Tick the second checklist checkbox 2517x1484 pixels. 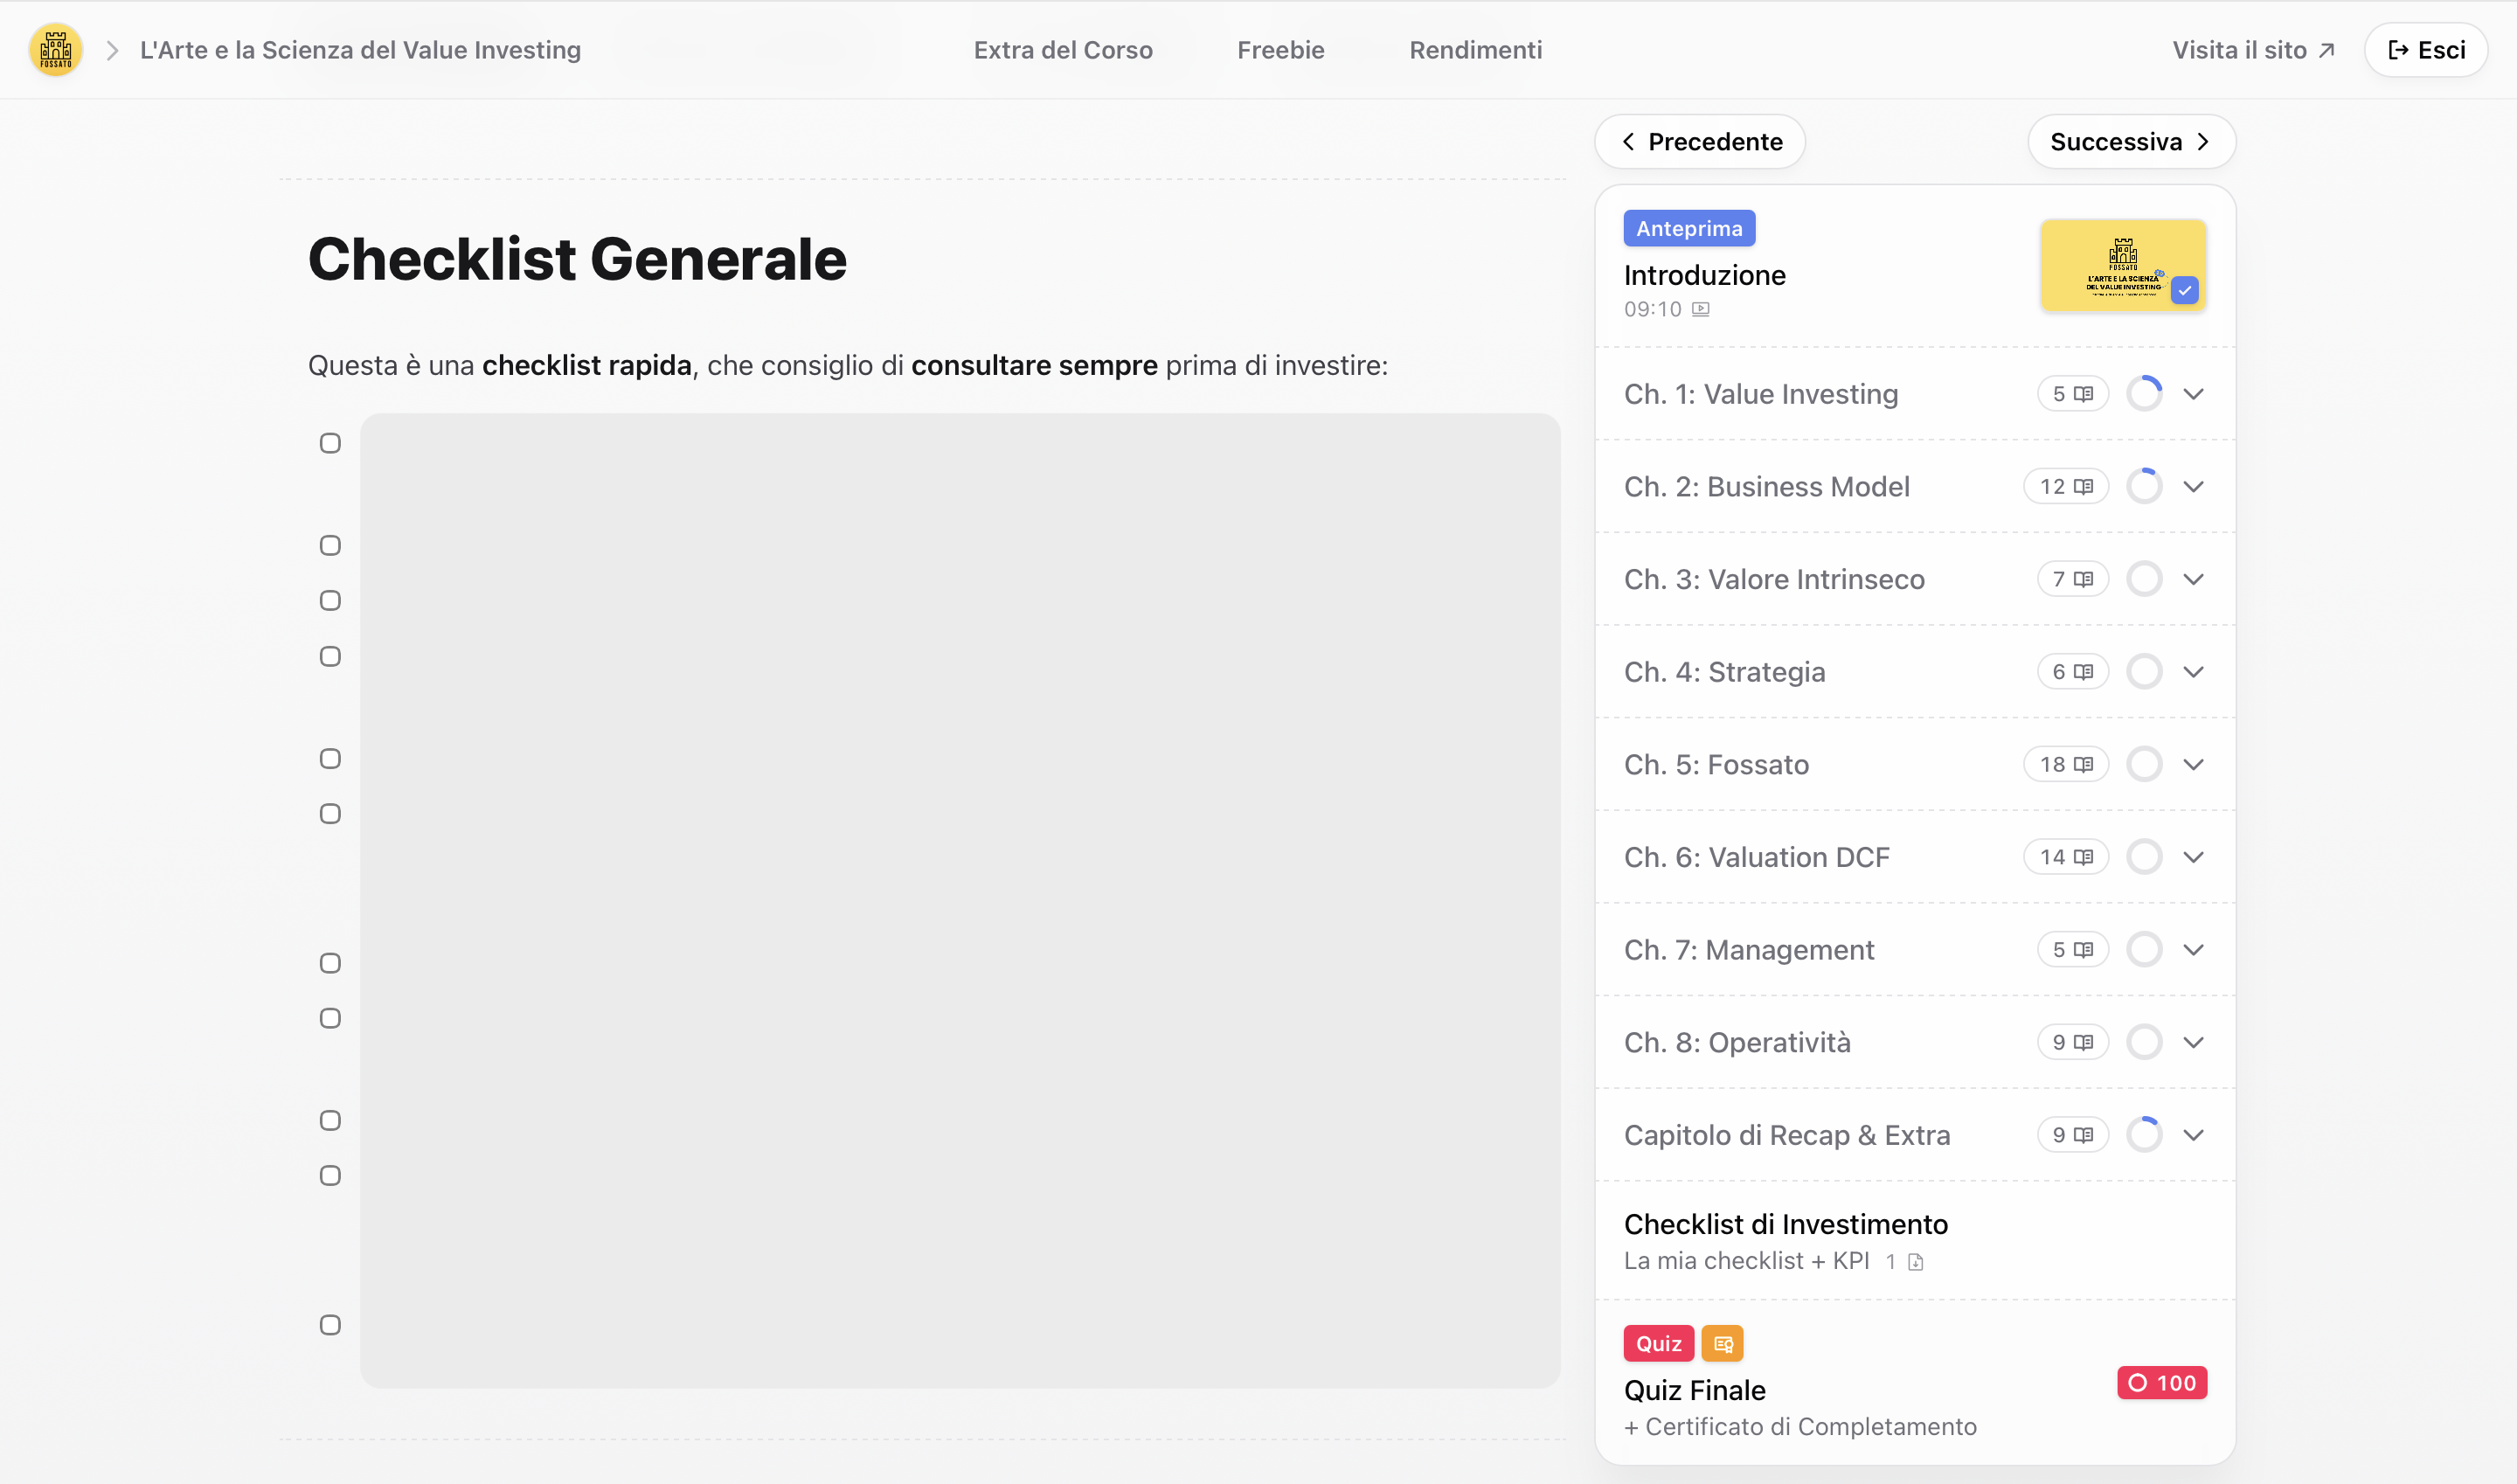click(330, 545)
